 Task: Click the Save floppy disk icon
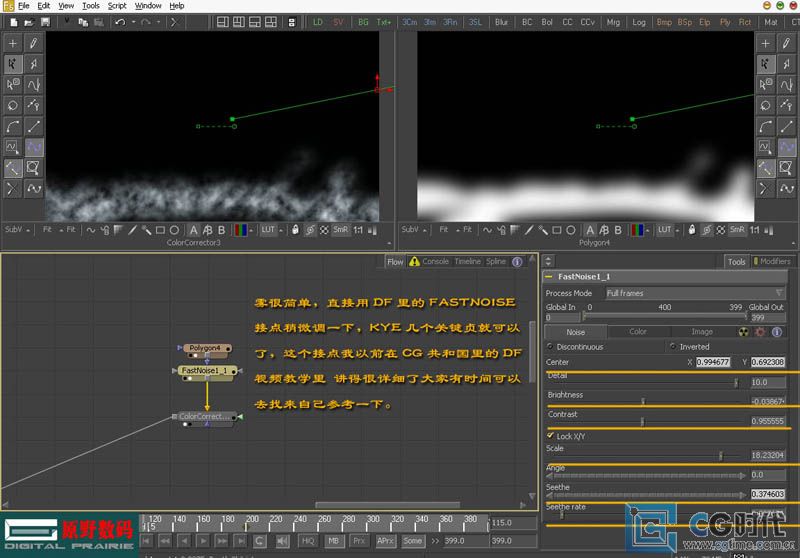(45, 22)
